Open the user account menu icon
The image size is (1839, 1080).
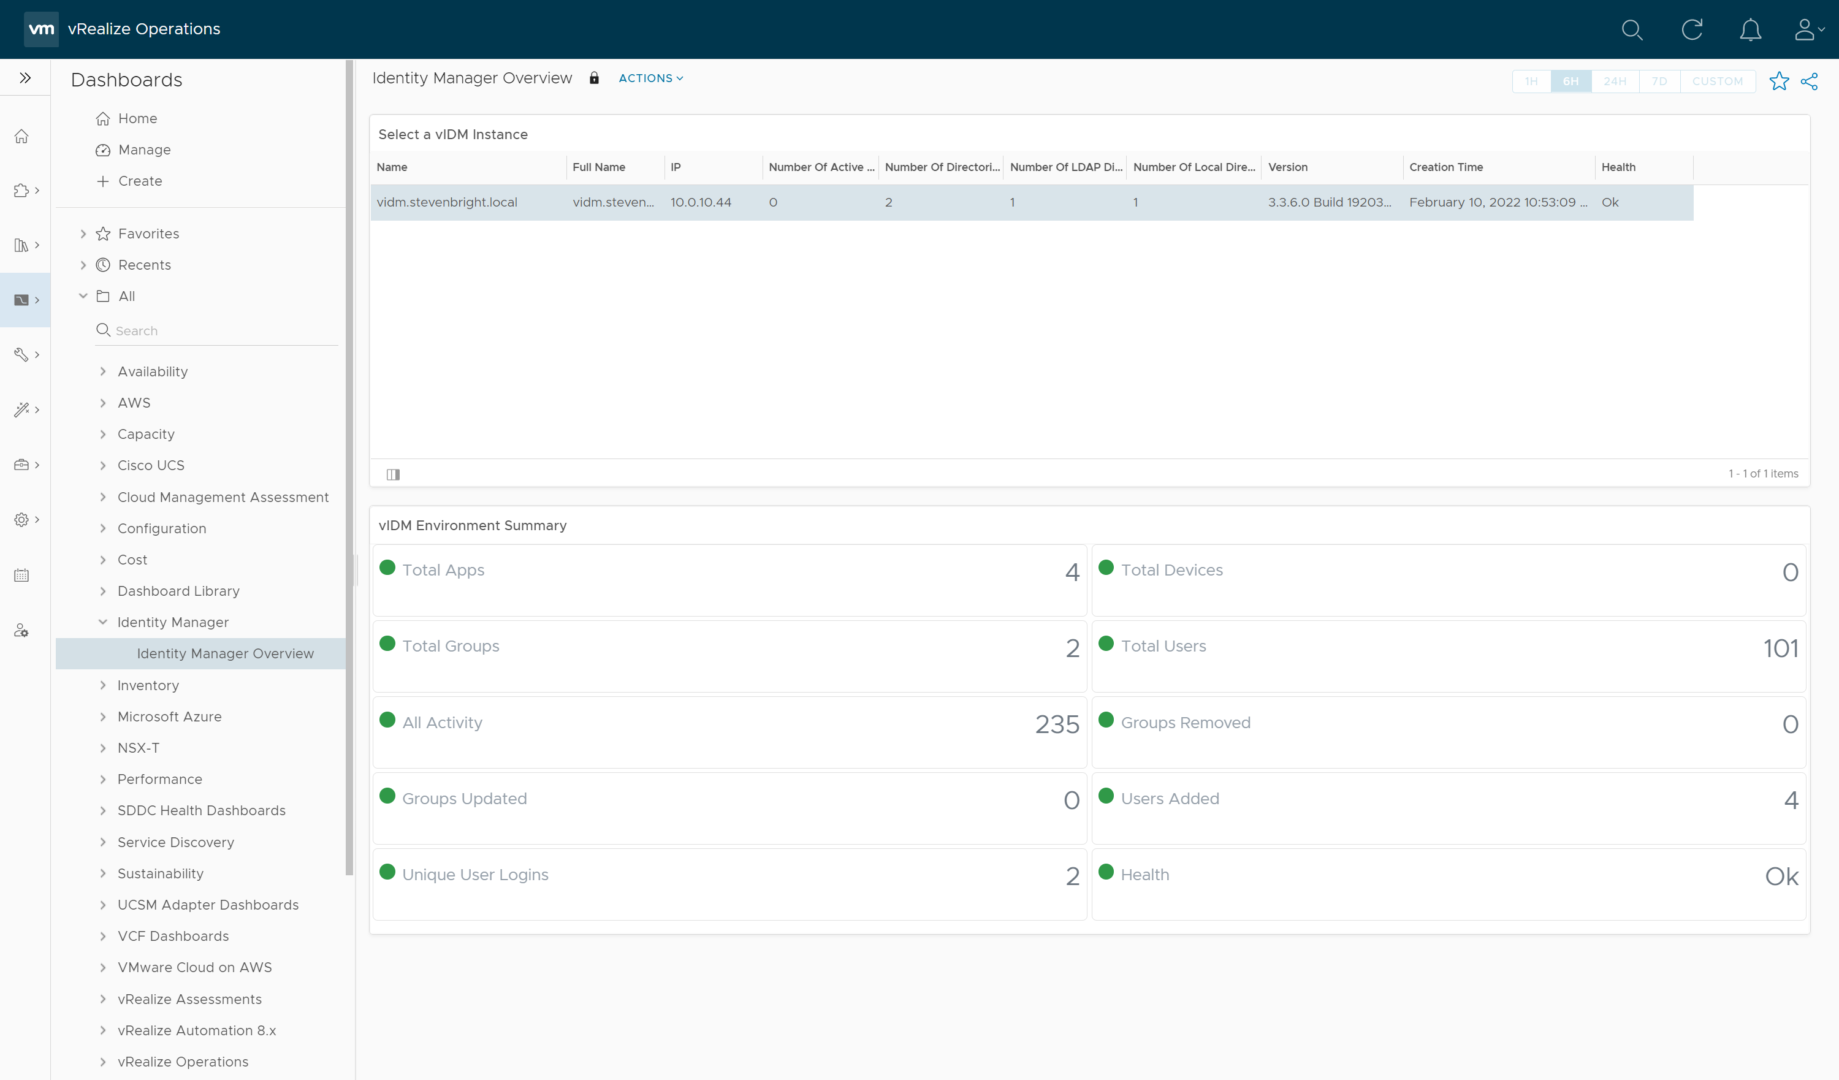[1807, 30]
